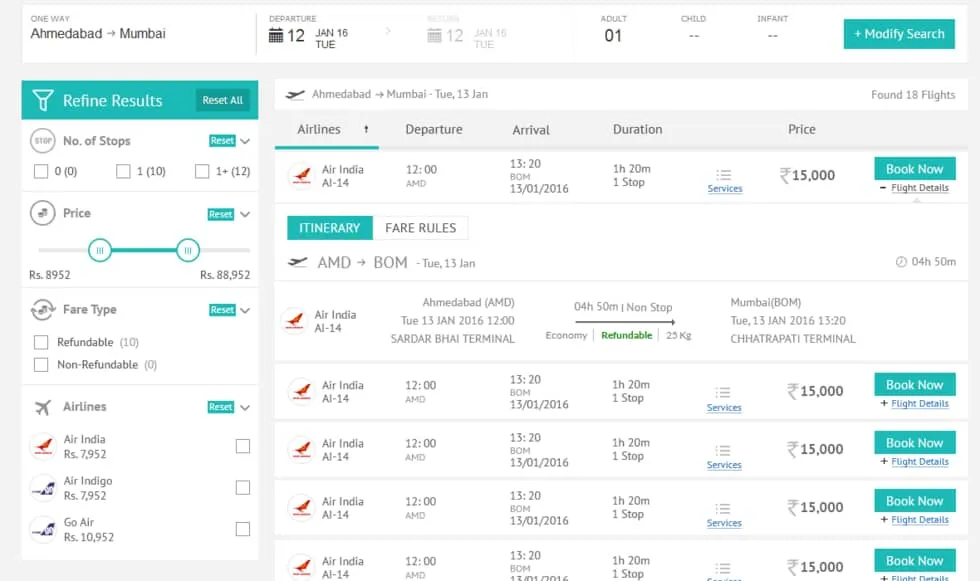980x581 pixels.
Task: Open the FARE RULES tab
Action: coord(421,228)
